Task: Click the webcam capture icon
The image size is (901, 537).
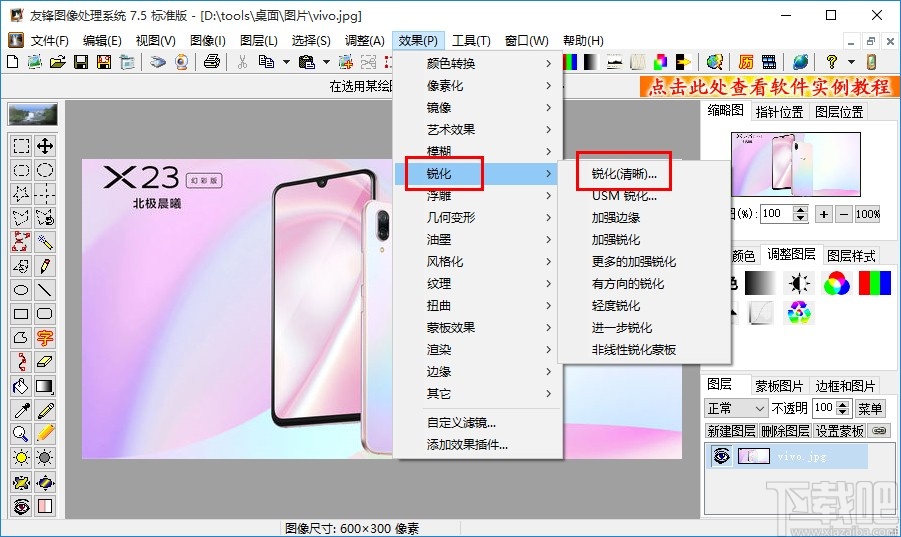Action: [x=182, y=61]
